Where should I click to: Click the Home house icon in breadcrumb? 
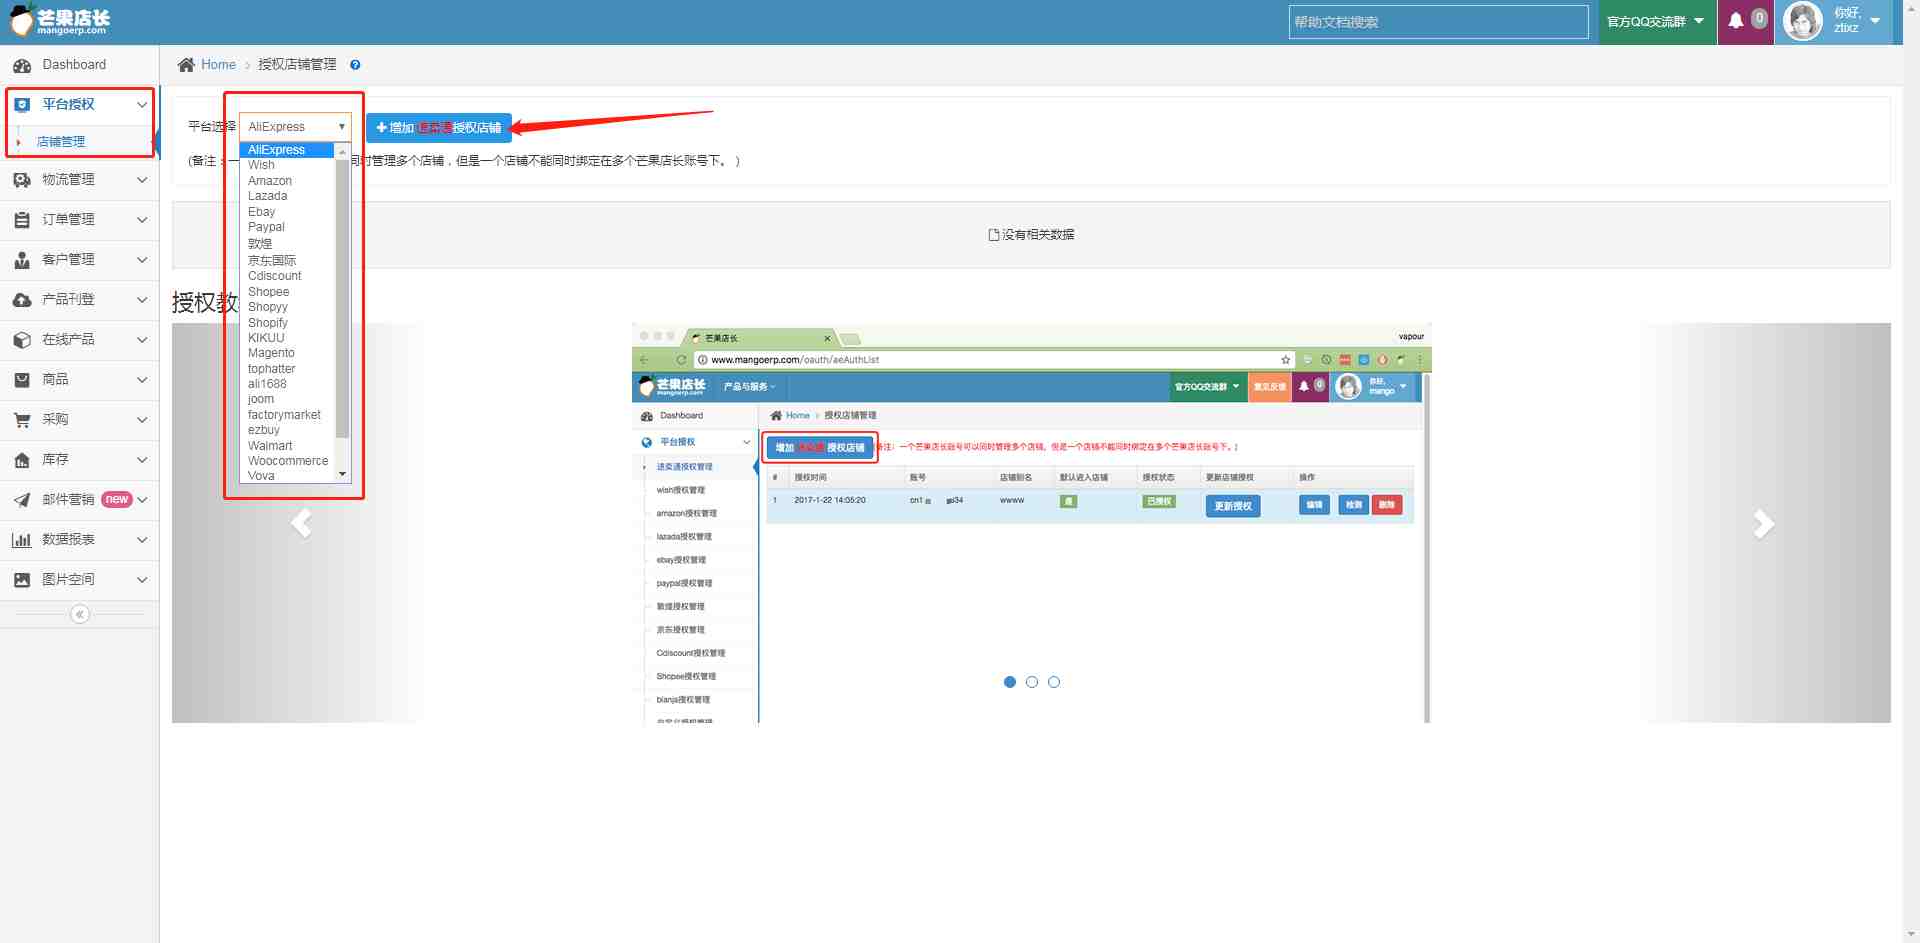tap(186, 65)
